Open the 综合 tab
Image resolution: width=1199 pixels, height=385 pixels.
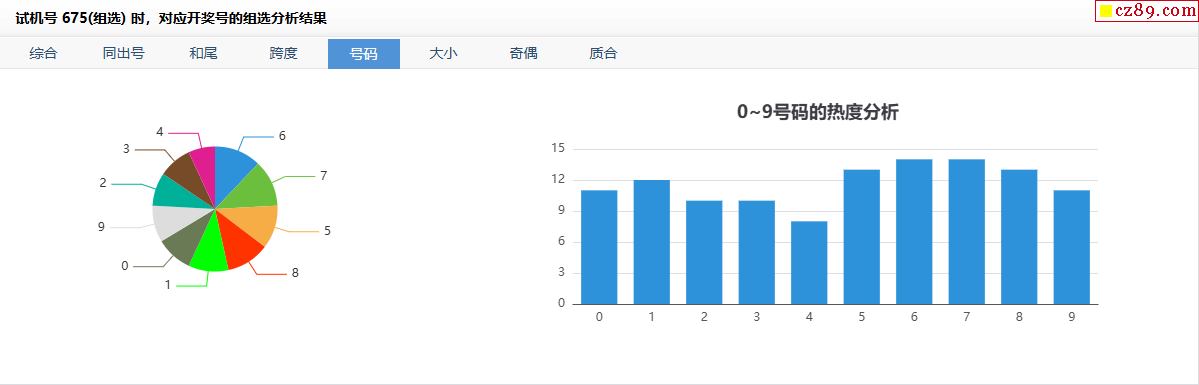44,54
